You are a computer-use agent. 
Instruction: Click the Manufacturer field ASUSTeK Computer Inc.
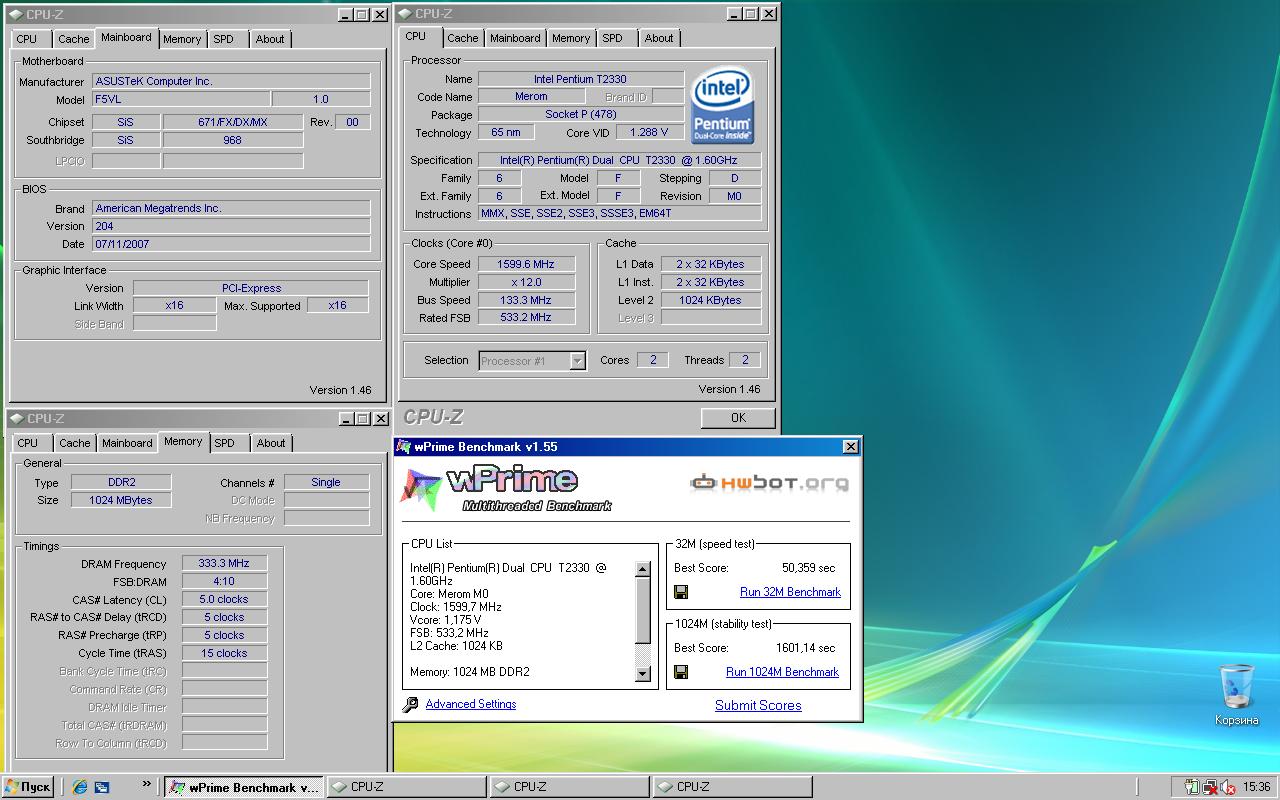[x=231, y=81]
